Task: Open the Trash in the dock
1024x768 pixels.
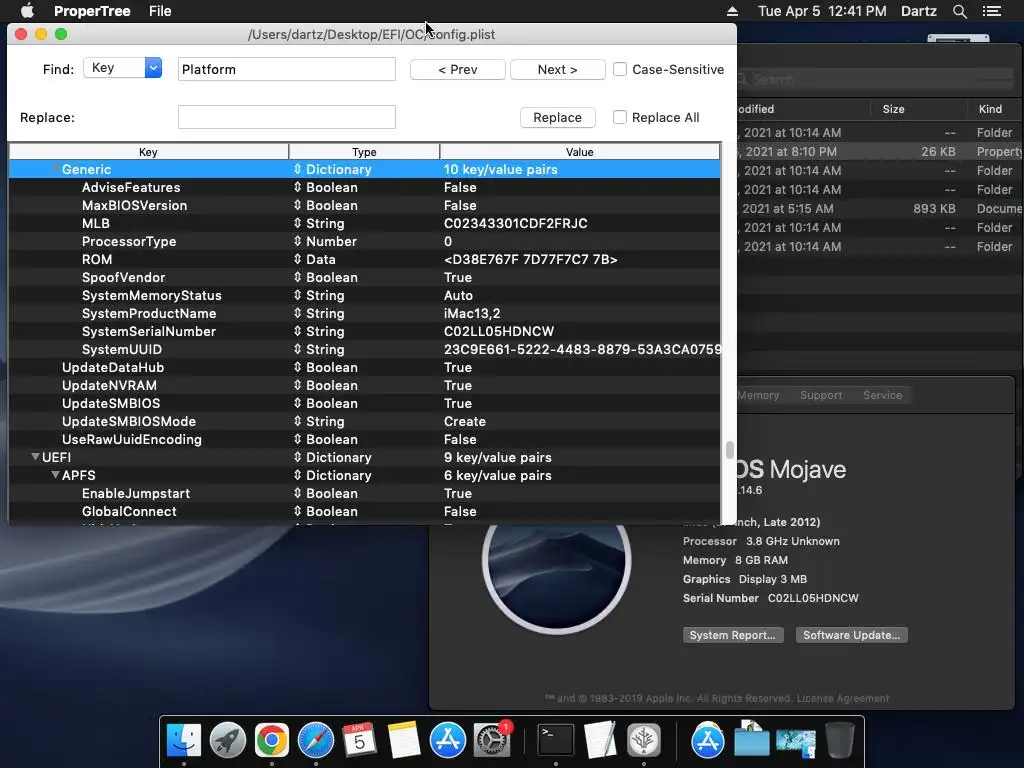Action: tap(840, 741)
